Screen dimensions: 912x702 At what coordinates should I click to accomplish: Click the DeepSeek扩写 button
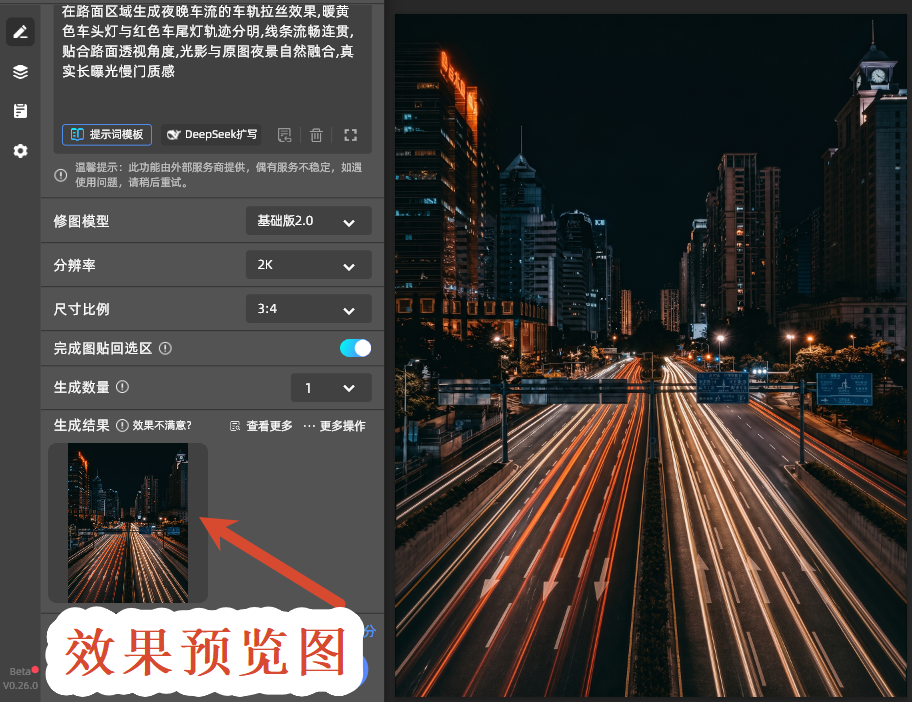click(x=212, y=134)
